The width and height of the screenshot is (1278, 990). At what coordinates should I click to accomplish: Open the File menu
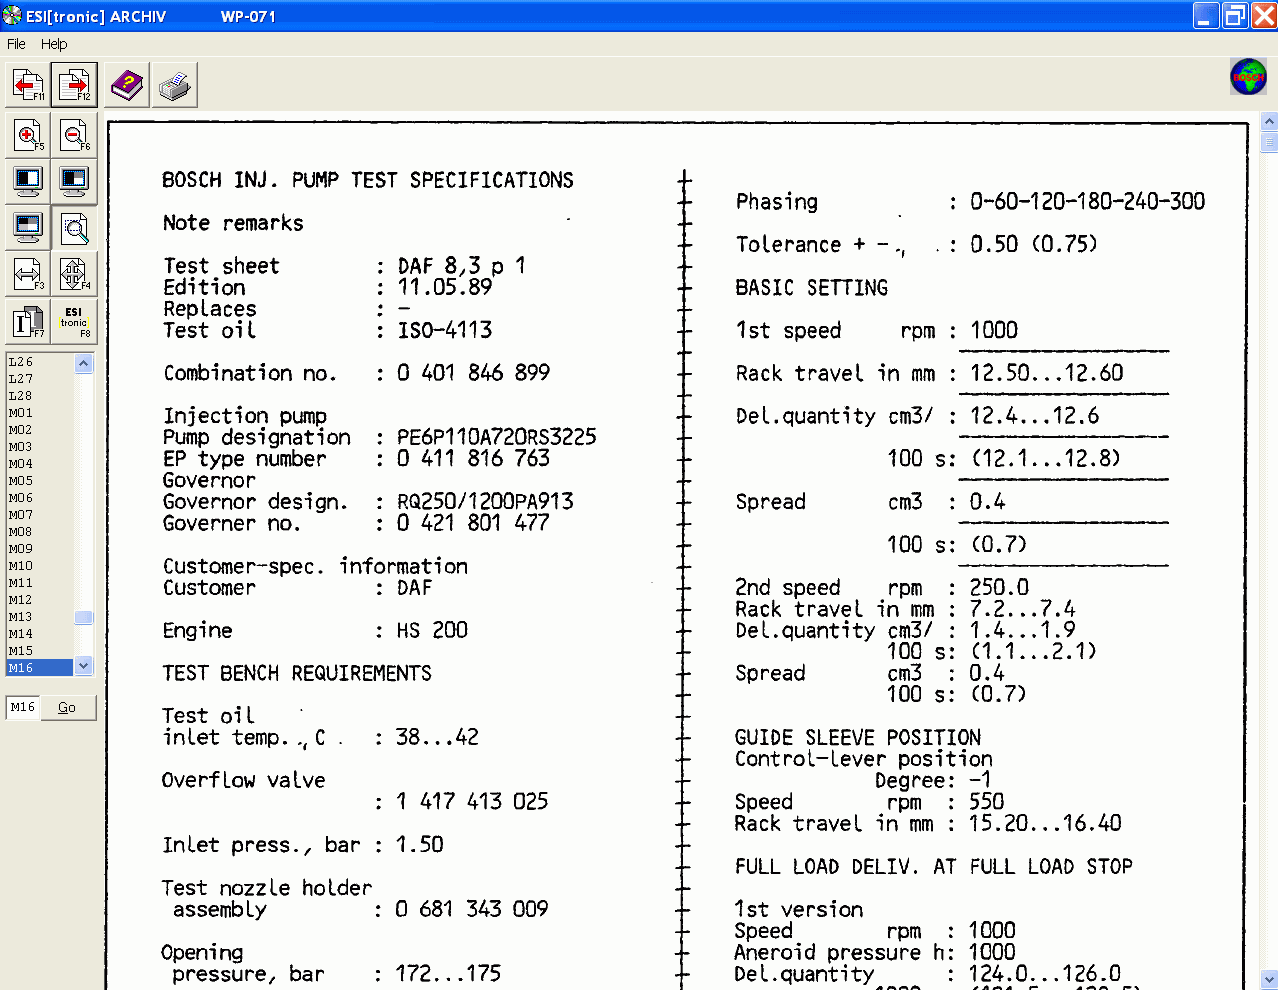[16, 44]
